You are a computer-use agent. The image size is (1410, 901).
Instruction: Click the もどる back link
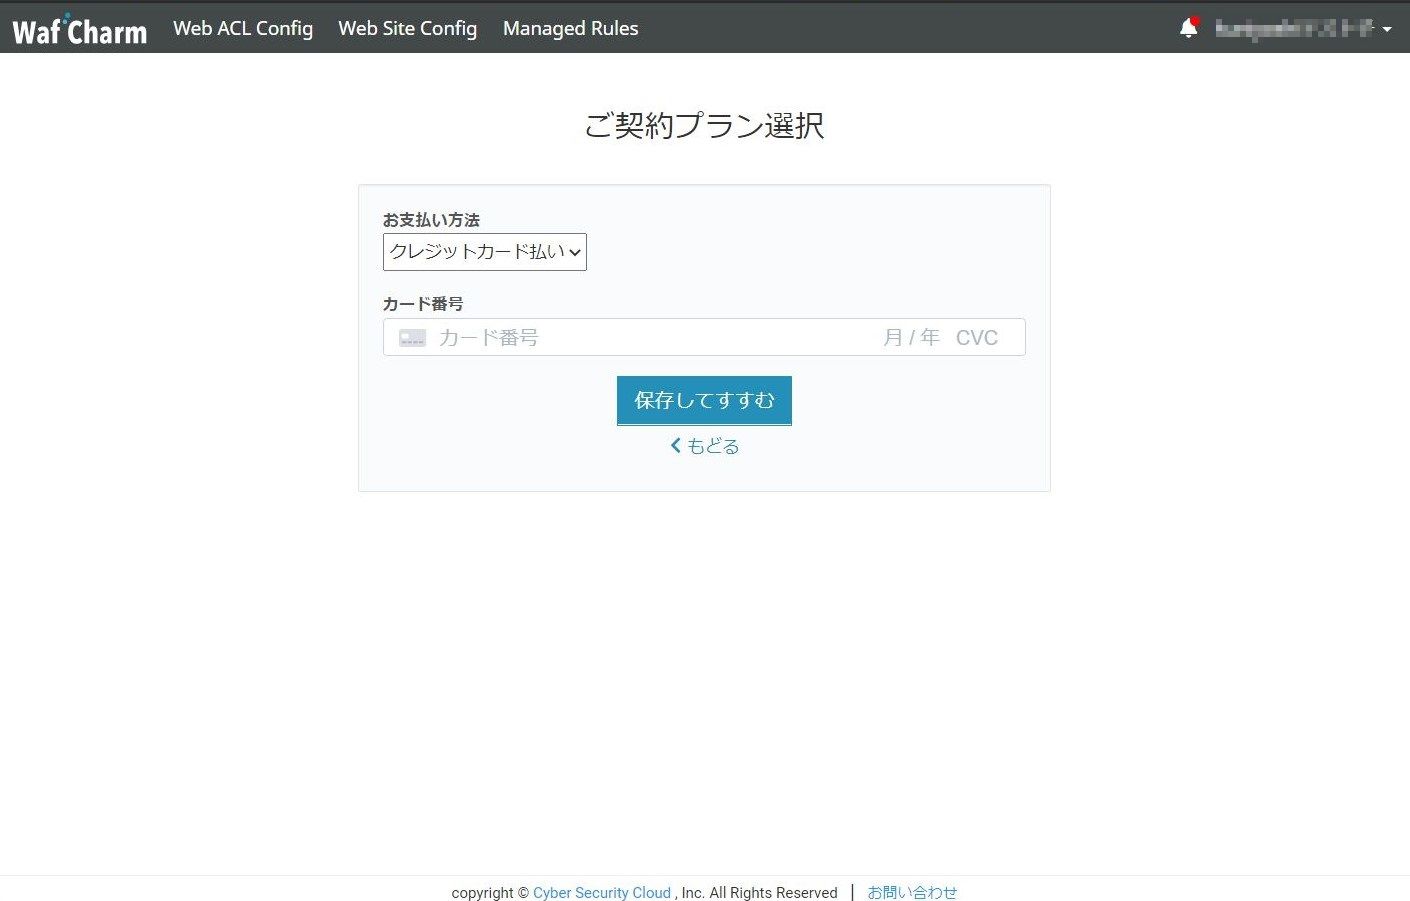(x=712, y=446)
